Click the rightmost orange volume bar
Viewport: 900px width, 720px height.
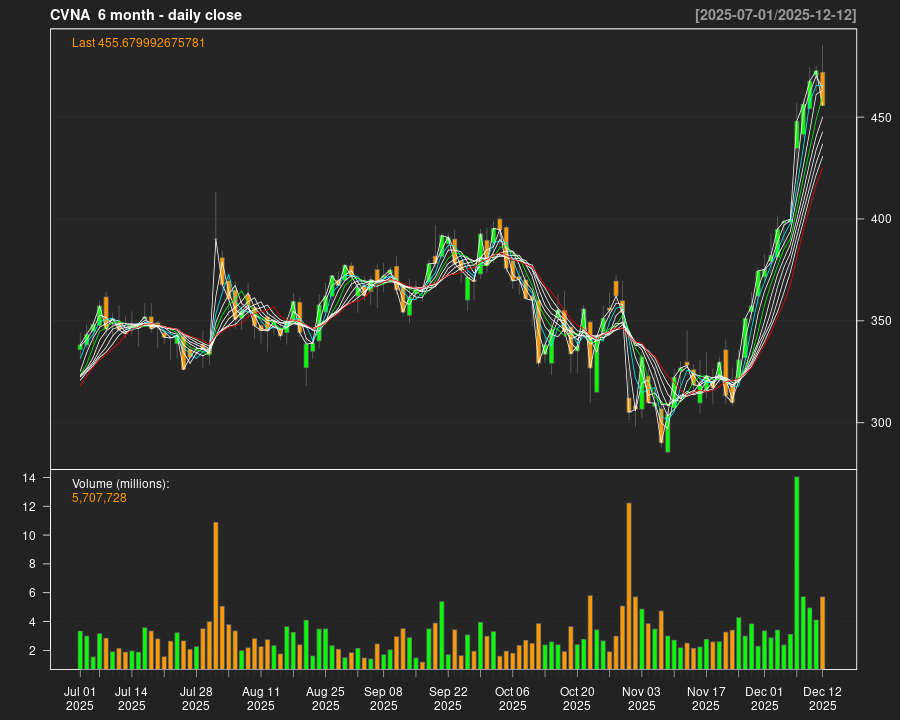click(x=822, y=632)
